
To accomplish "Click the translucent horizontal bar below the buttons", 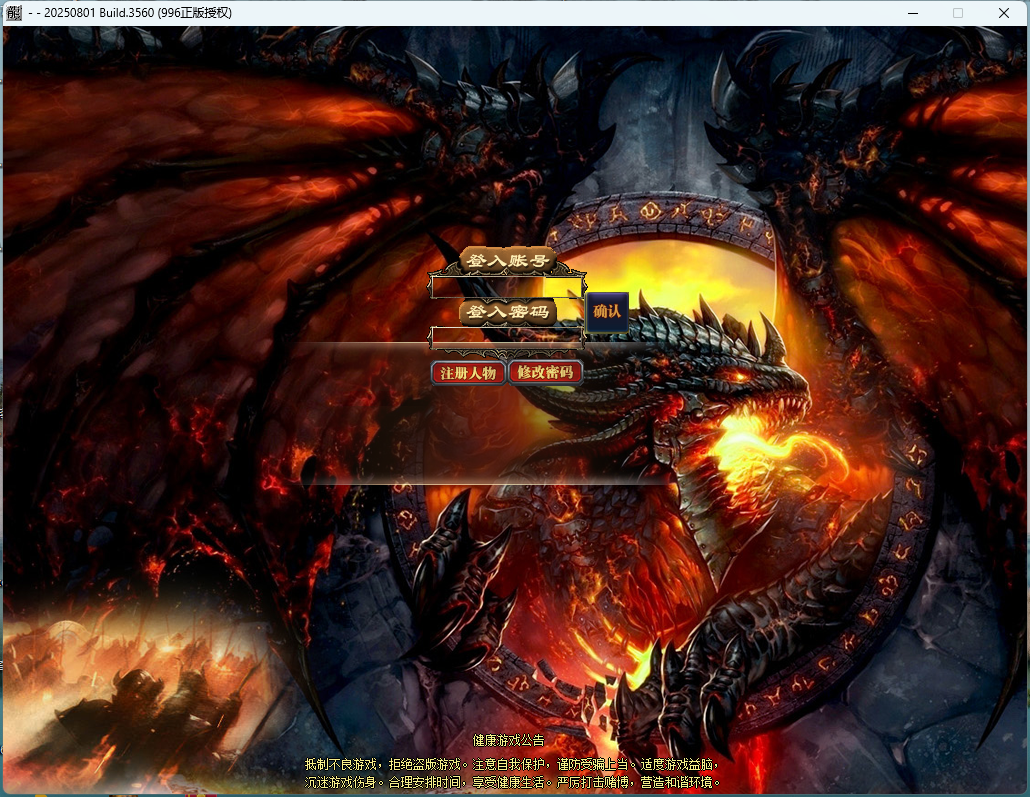I will [x=490, y=469].
